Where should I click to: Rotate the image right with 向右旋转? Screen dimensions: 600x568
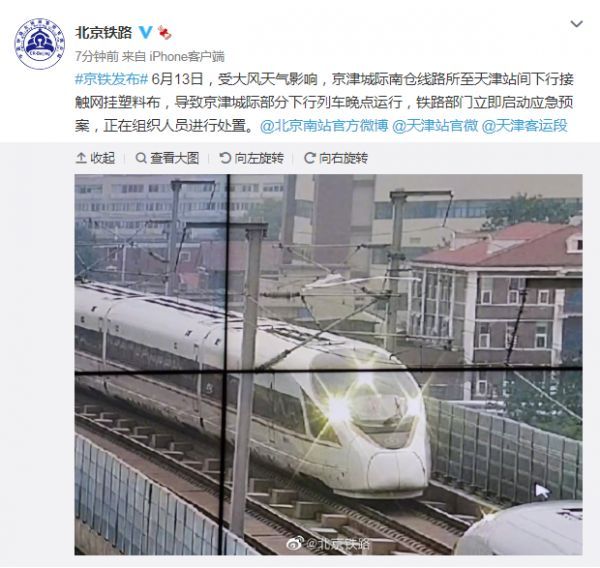pyautogui.click(x=336, y=158)
